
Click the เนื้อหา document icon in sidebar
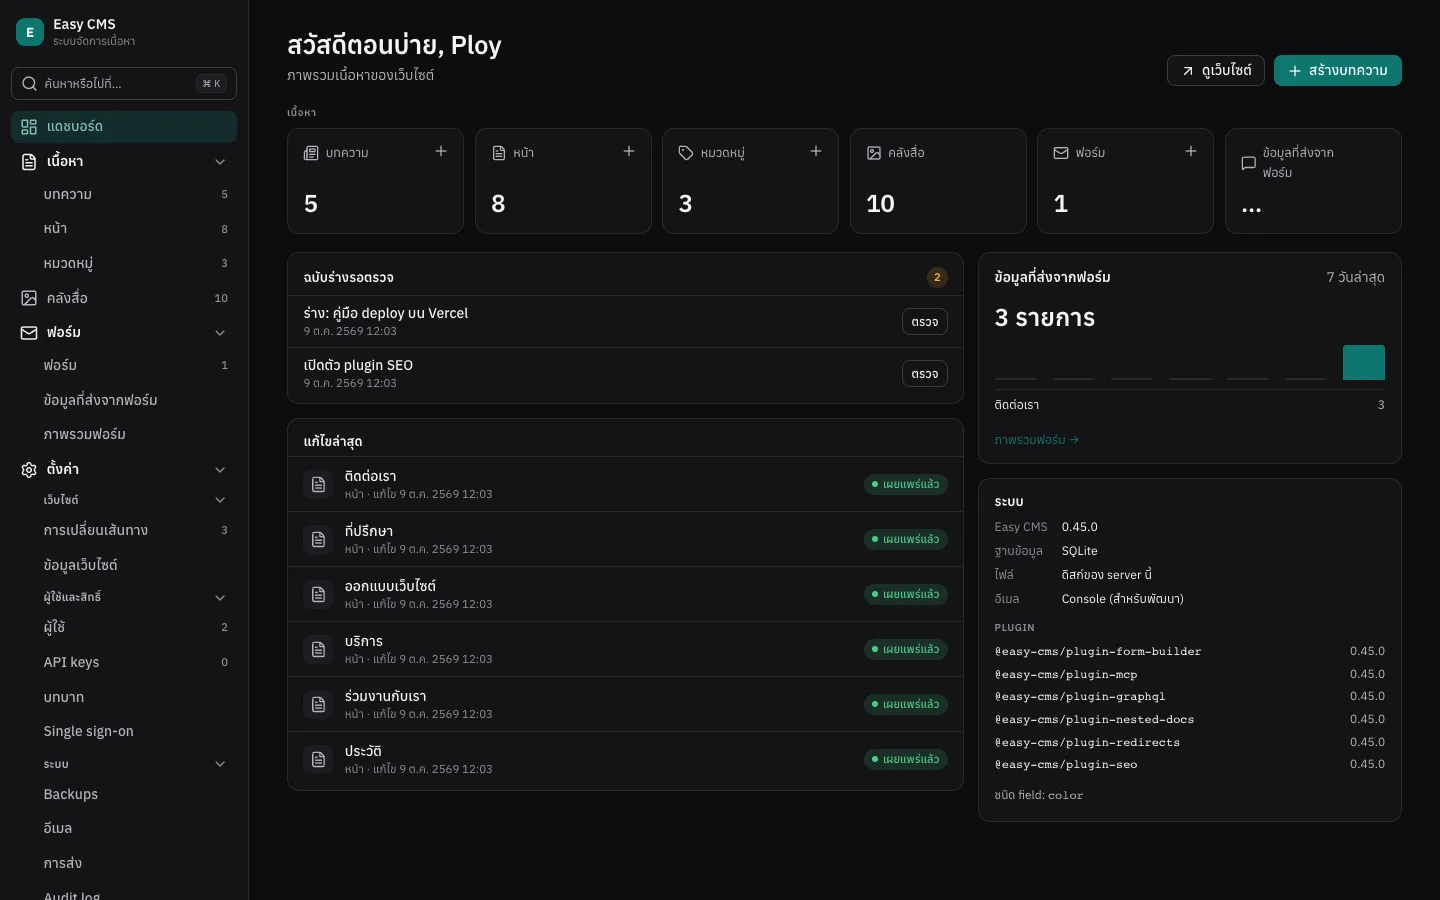29,161
